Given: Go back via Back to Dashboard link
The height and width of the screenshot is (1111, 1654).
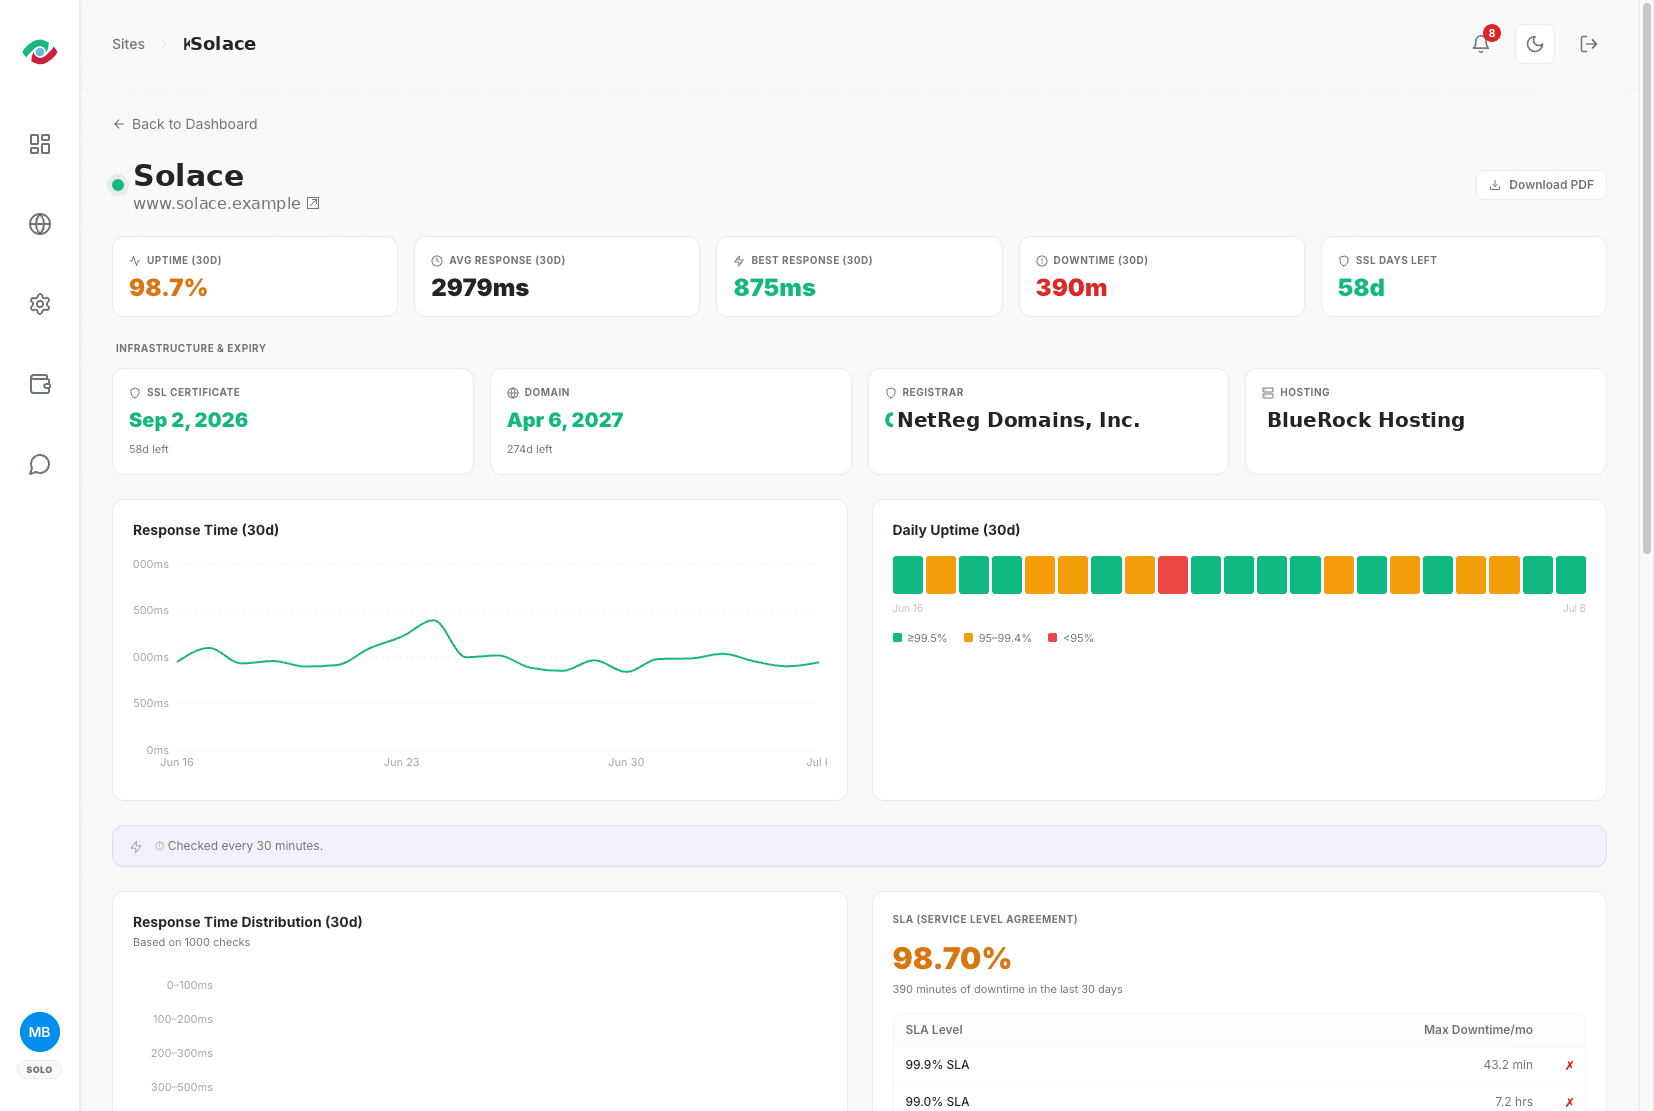Looking at the screenshot, I should 185,124.
